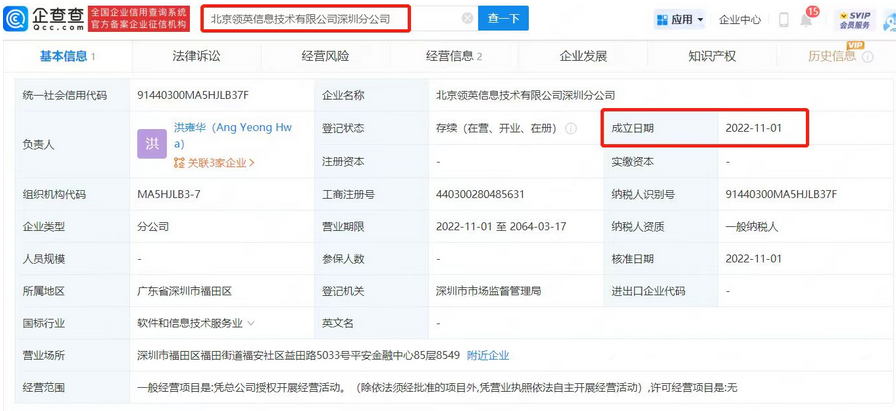Select 所属地区 广东省深圳市福田区
This screenshot has width=896, height=411.
(185, 292)
